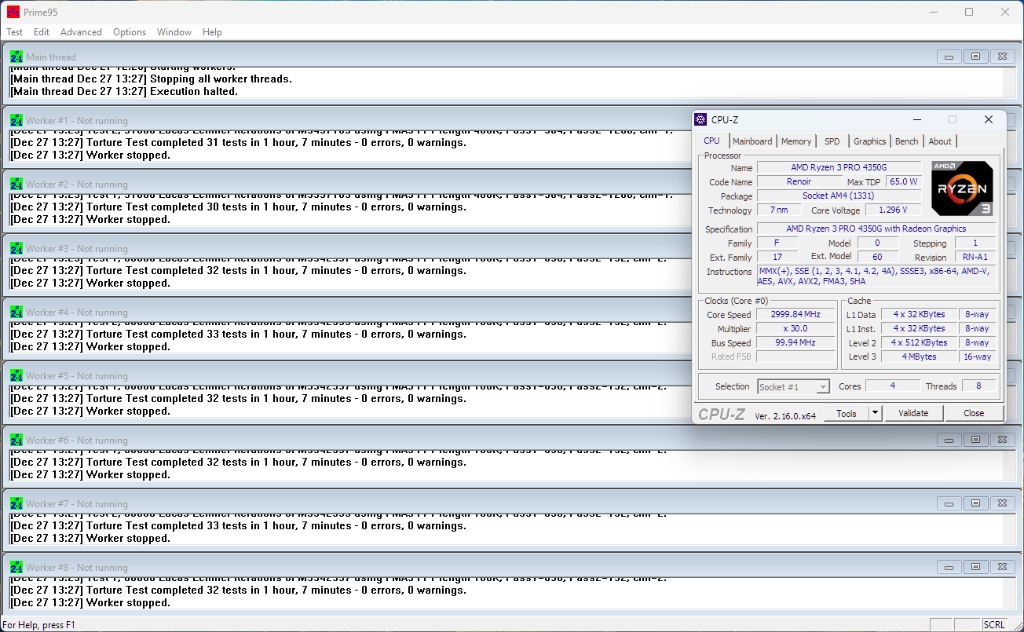Switch to the Mainboard tab

tap(752, 142)
